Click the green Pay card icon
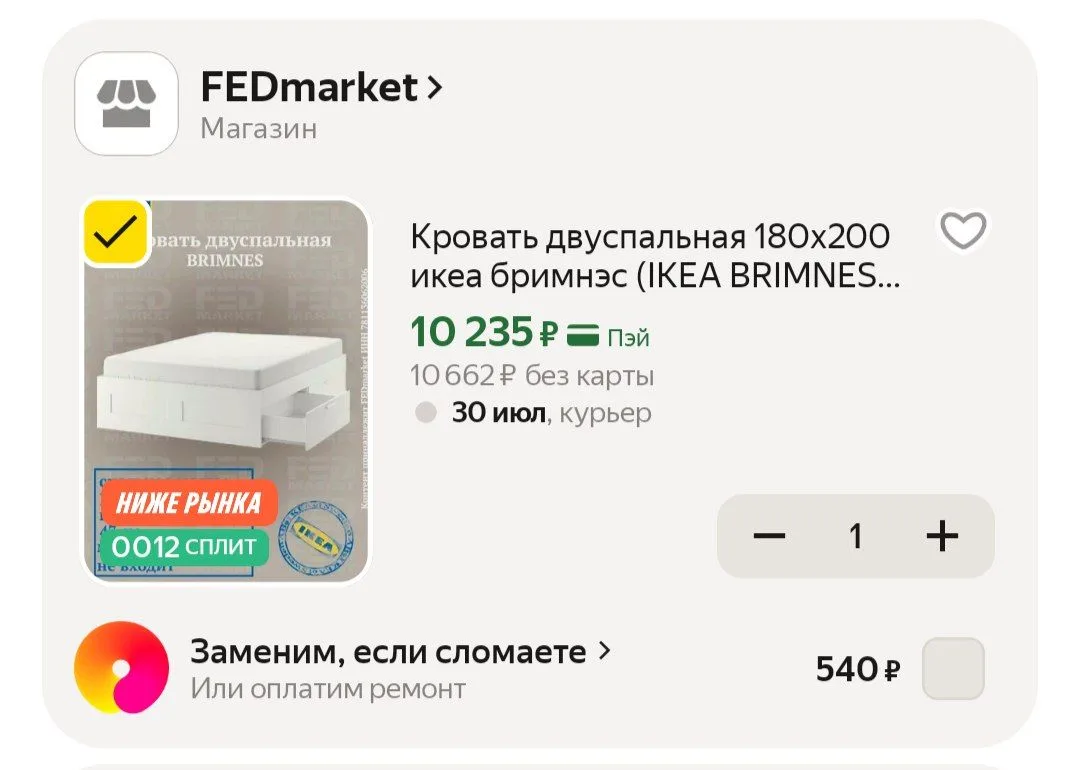The height and width of the screenshot is (770, 1080). tap(583, 336)
